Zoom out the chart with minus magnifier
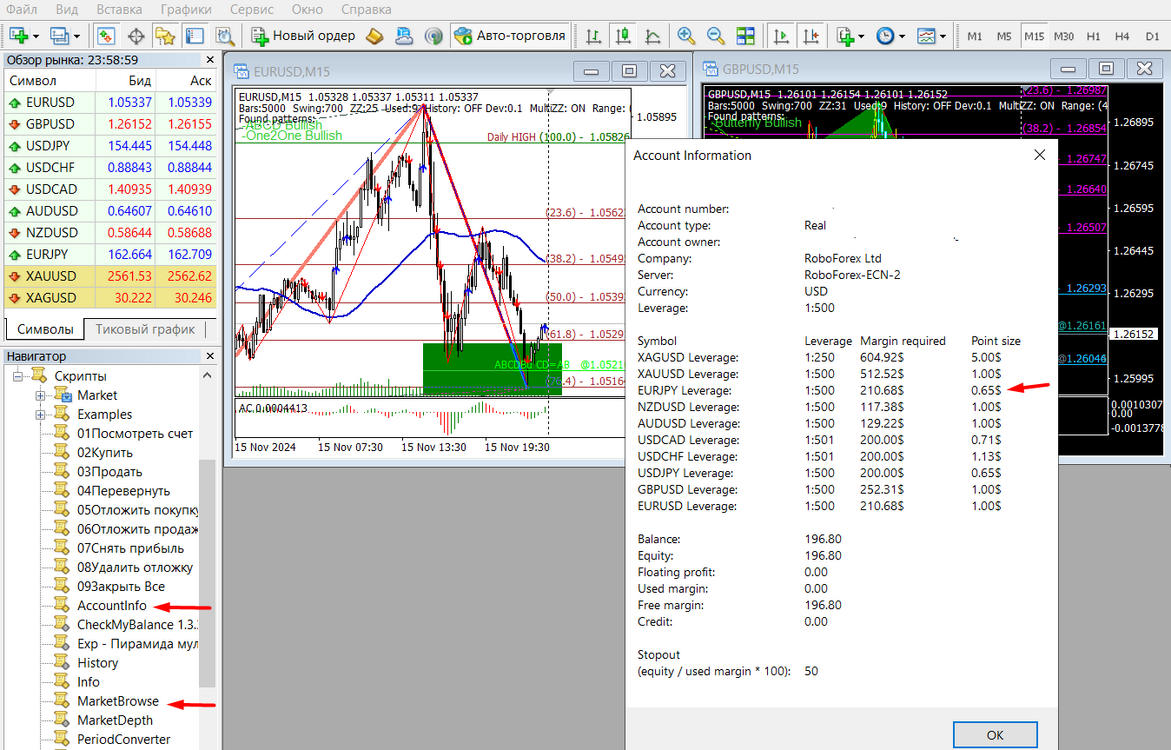 coord(715,35)
